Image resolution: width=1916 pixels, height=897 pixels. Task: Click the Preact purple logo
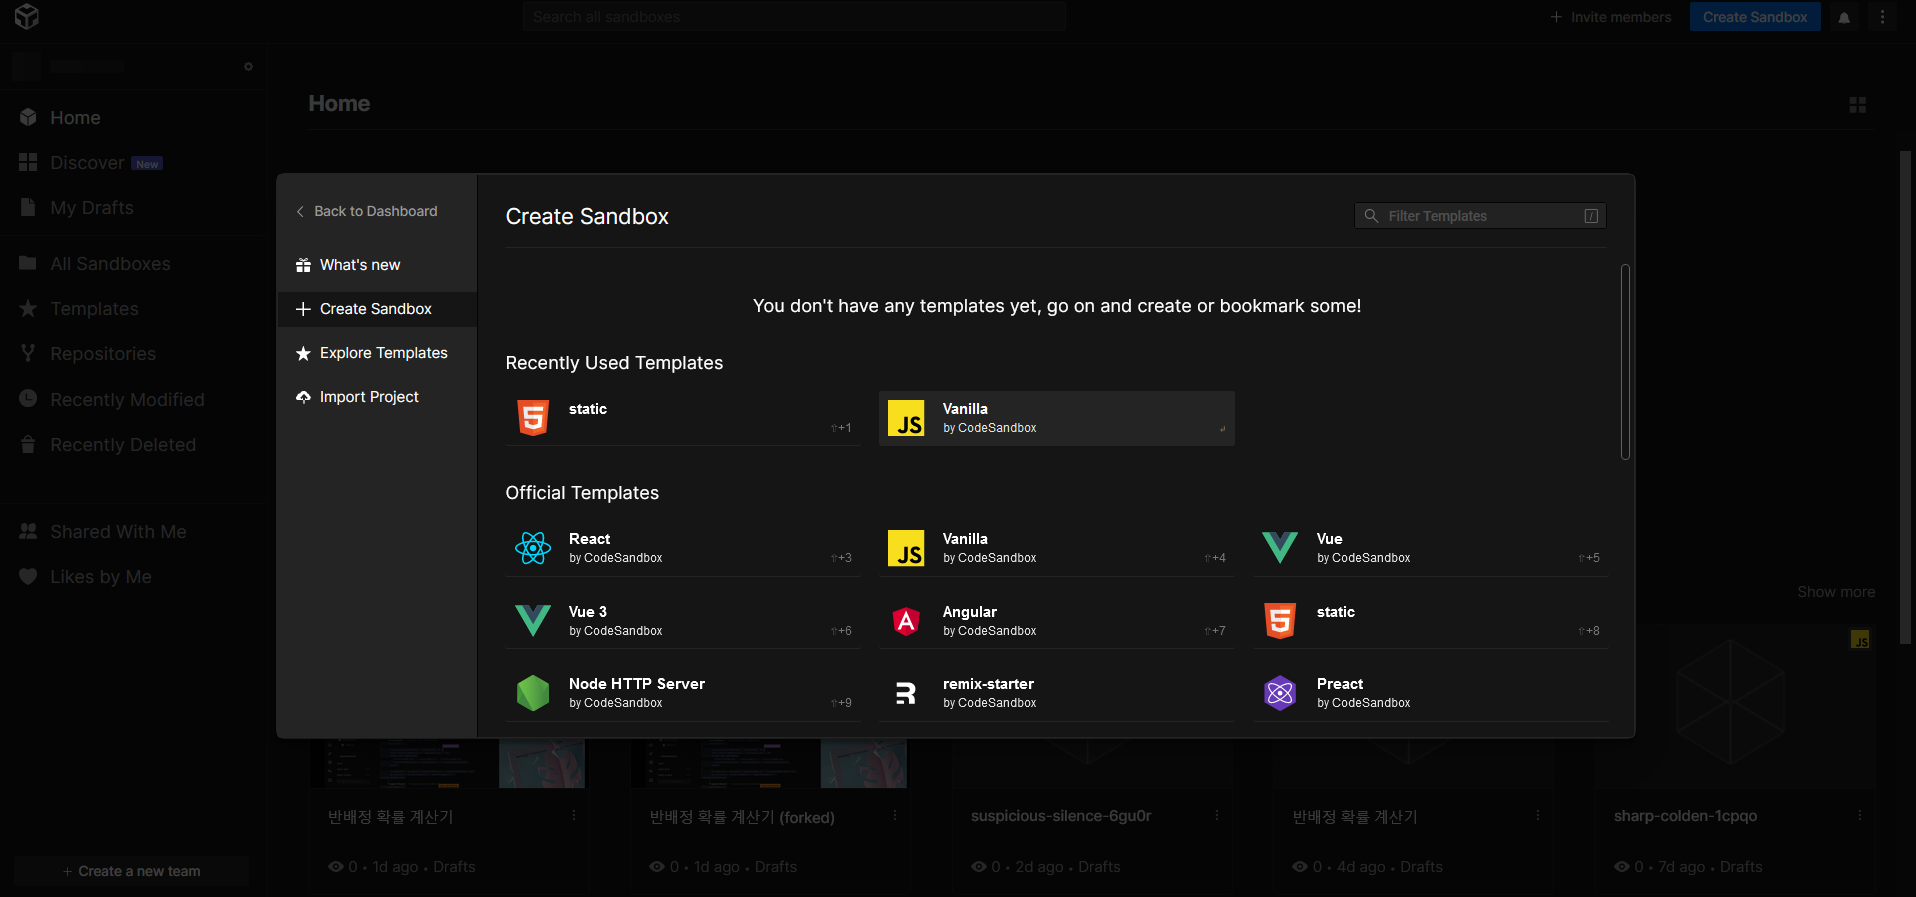(x=1280, y=693)
